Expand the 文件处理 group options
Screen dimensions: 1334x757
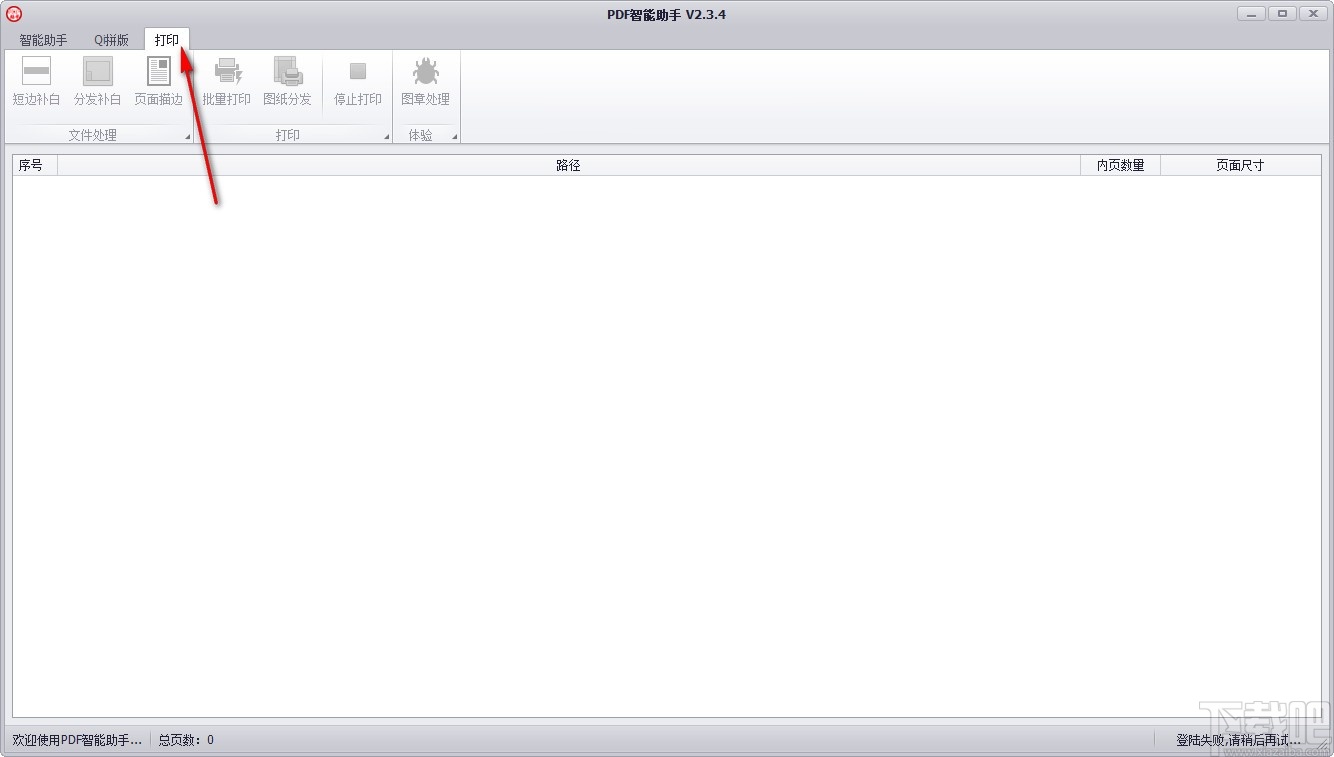(x=187, y=135)
